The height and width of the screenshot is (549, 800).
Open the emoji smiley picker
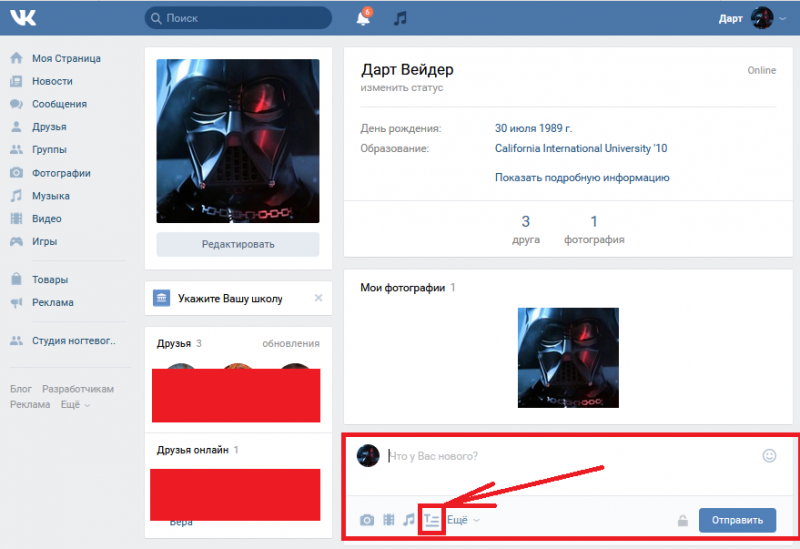click(769, 456)
